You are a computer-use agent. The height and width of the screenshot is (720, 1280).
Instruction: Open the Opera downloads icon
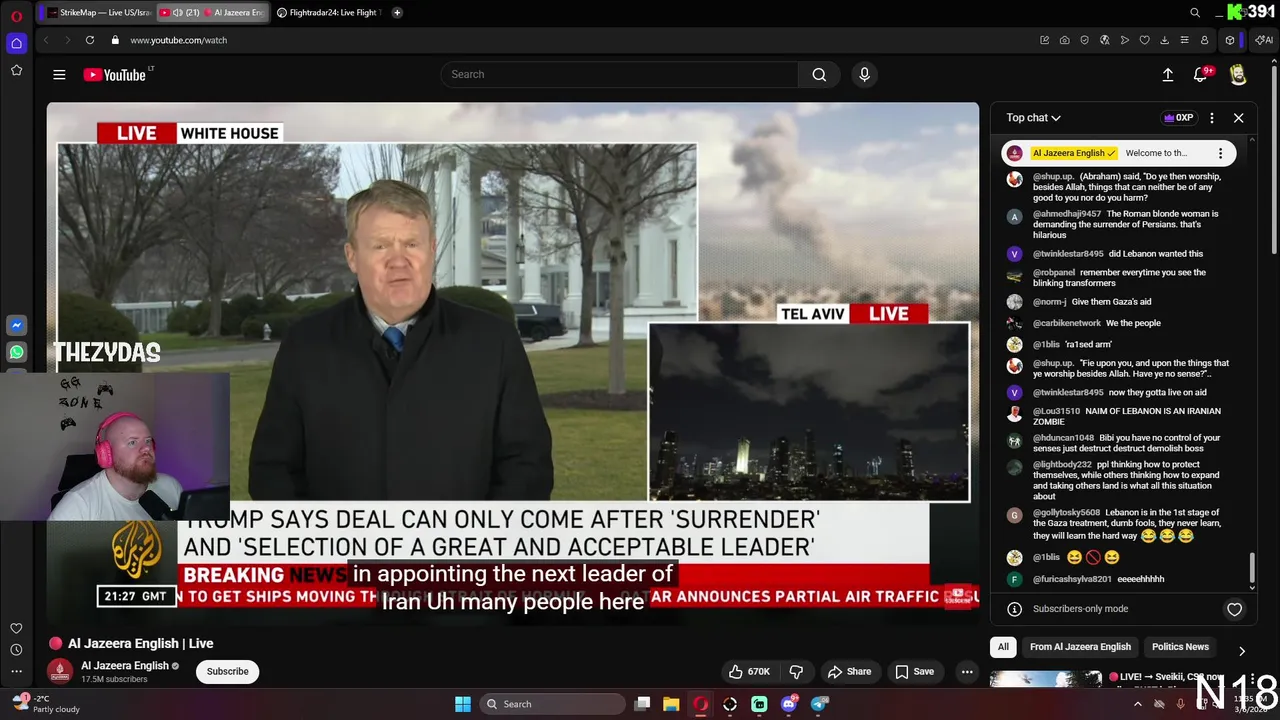1164,40
